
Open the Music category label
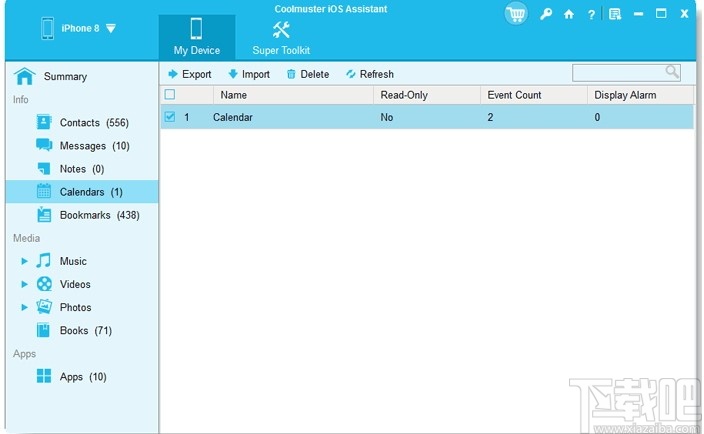(x=73, y=261)
